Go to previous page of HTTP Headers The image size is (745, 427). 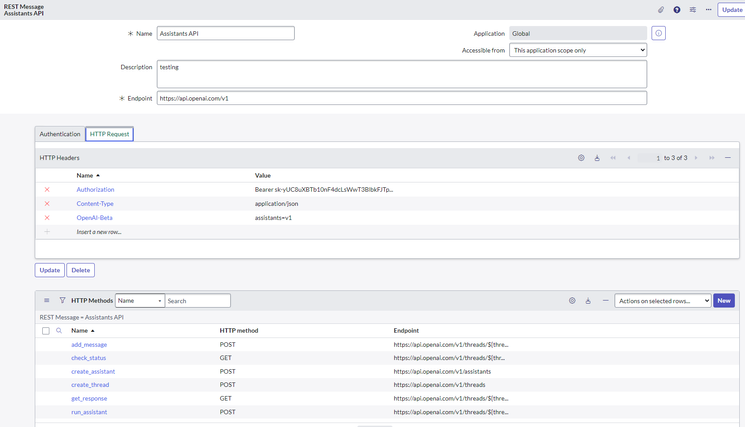tap(629, 158)
